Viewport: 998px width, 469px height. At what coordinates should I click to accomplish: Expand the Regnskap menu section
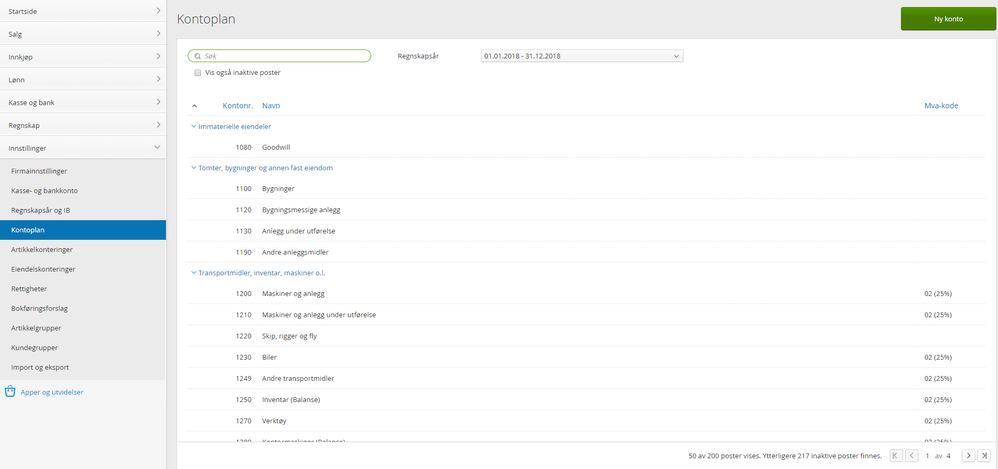click(83, 125)
